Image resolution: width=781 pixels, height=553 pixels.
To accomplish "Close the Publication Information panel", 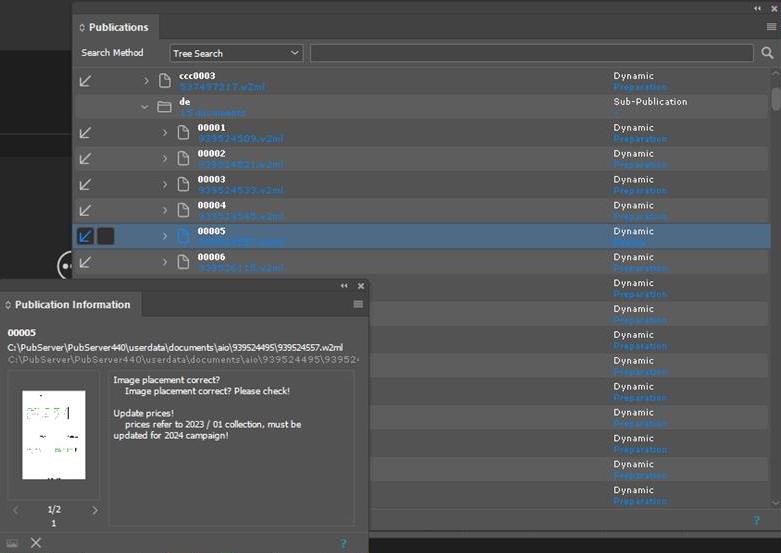I will [x=361, y=286].
